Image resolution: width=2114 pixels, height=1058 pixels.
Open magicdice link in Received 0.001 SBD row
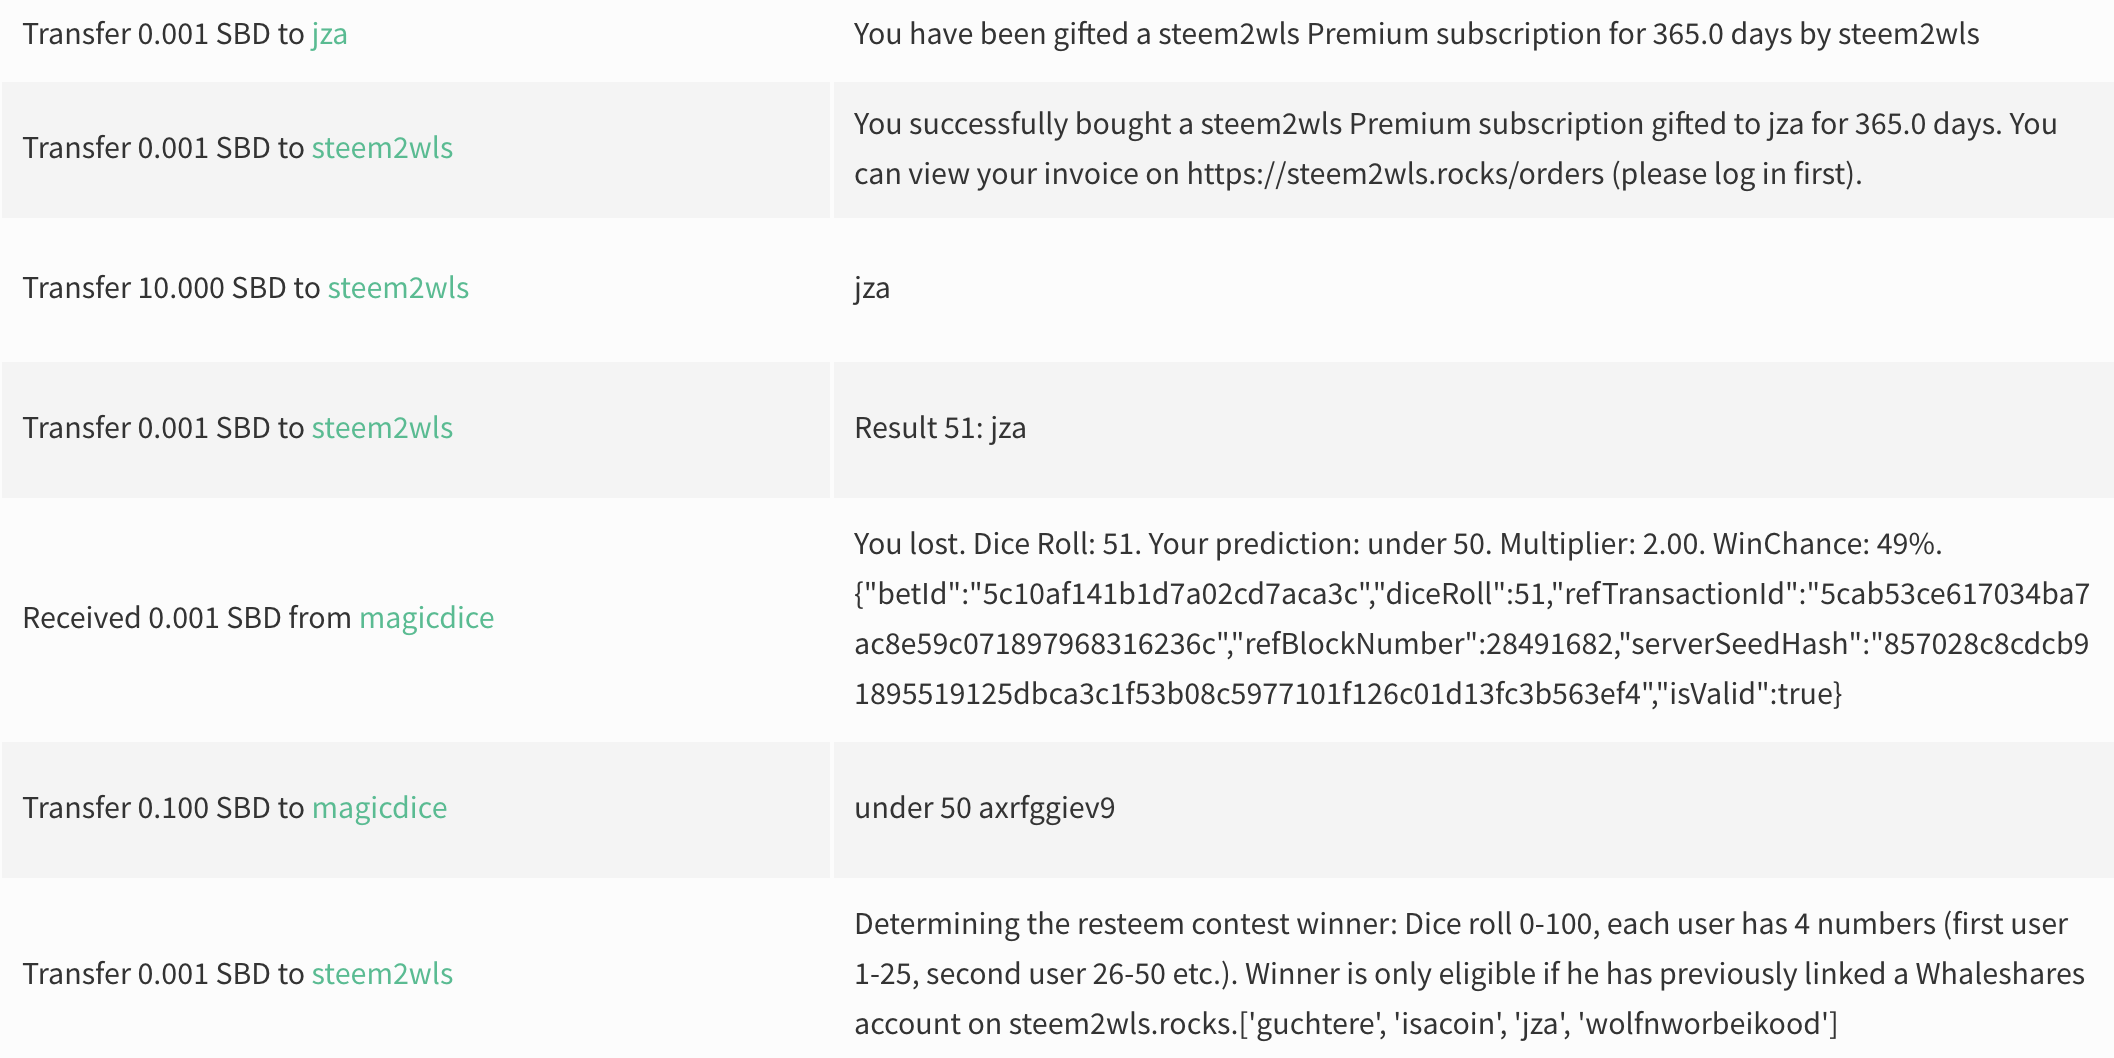pos(426,618)
